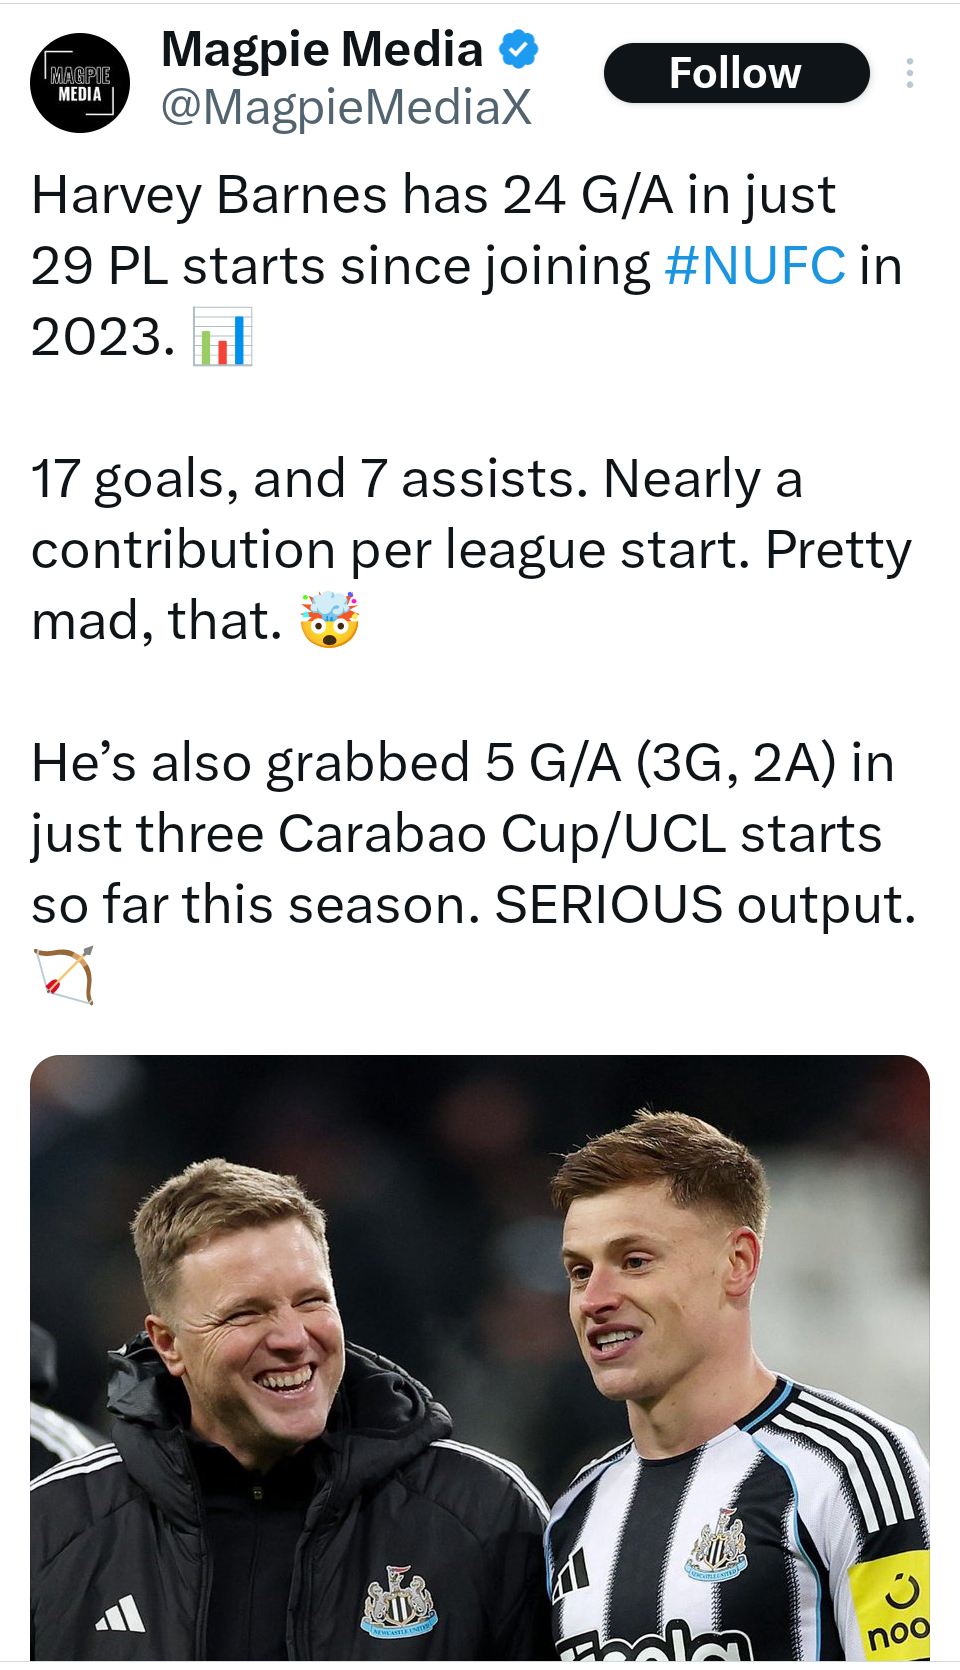Open the Magpie Media profile avatar
The width and height of the screenshot is (960, 1670).
coord(80,83)
